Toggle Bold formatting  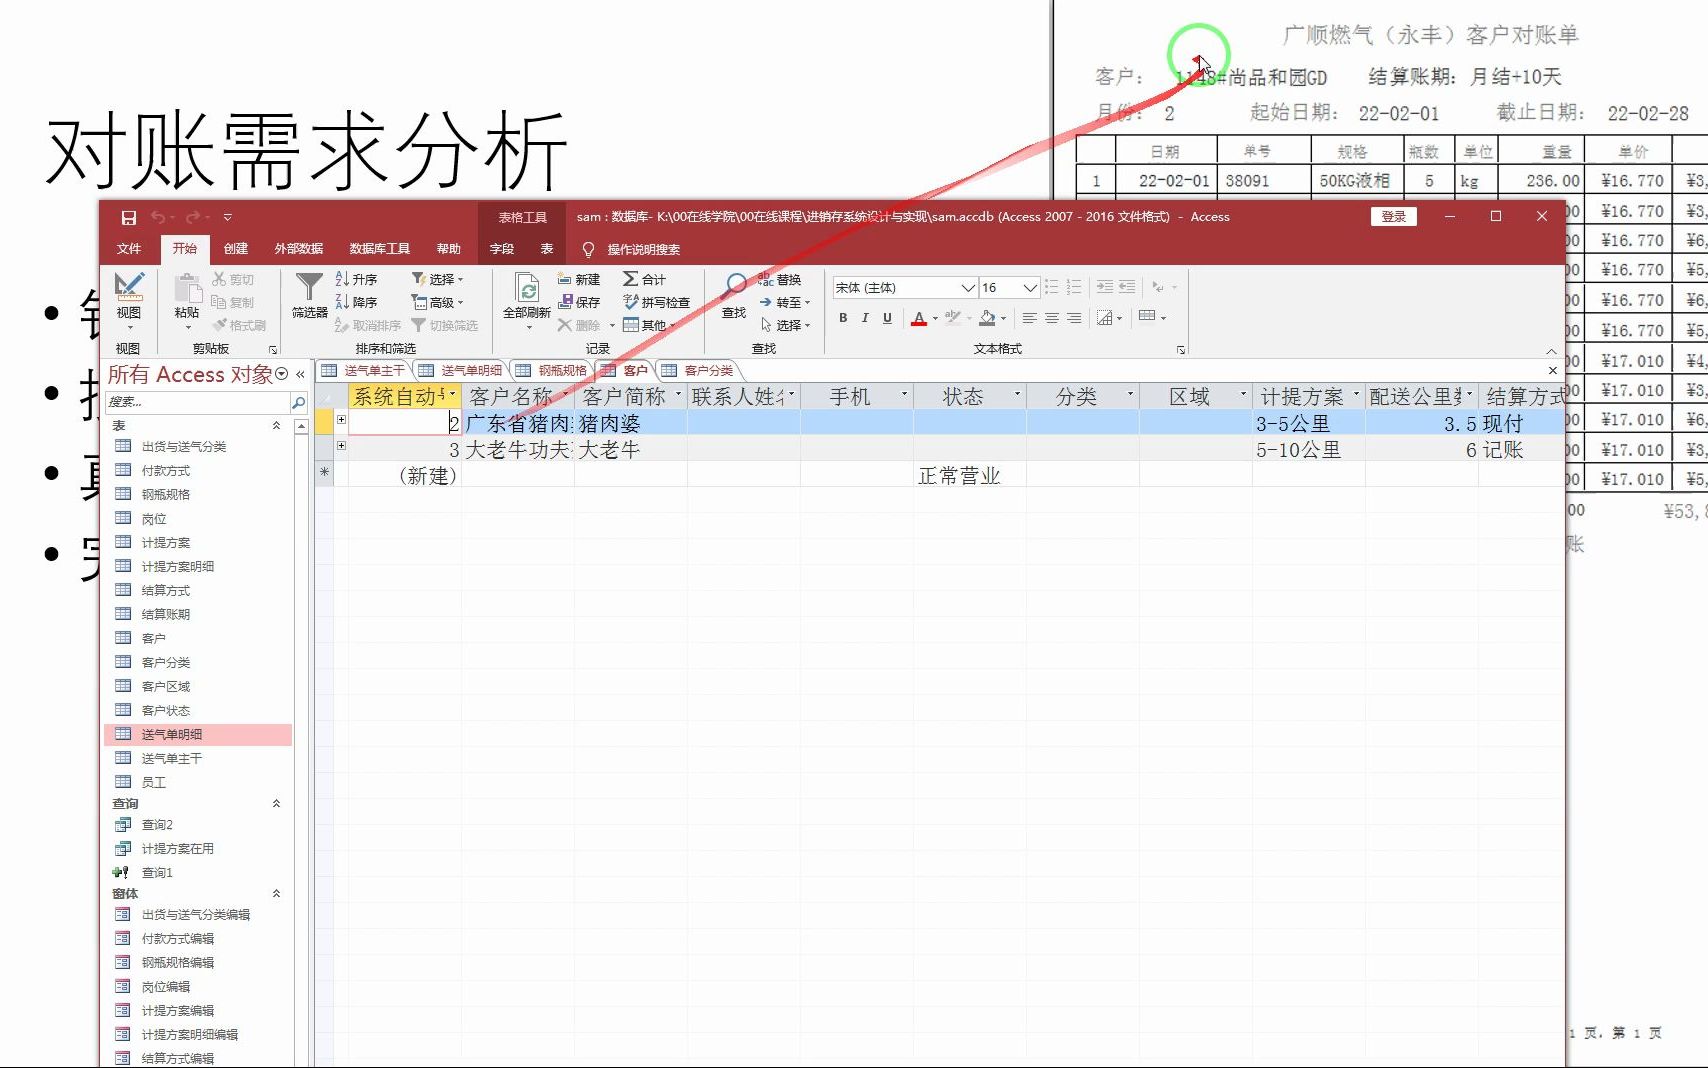(x=843, y=317)
